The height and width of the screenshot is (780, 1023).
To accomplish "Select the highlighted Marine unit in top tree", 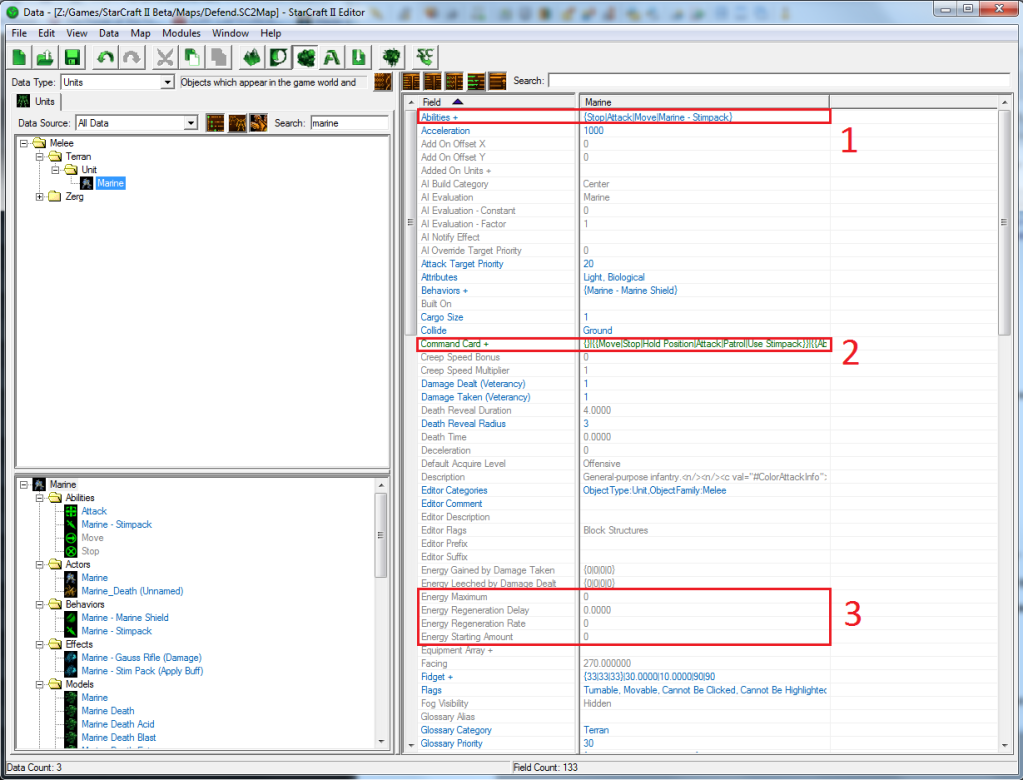I will tap(110, 183).
